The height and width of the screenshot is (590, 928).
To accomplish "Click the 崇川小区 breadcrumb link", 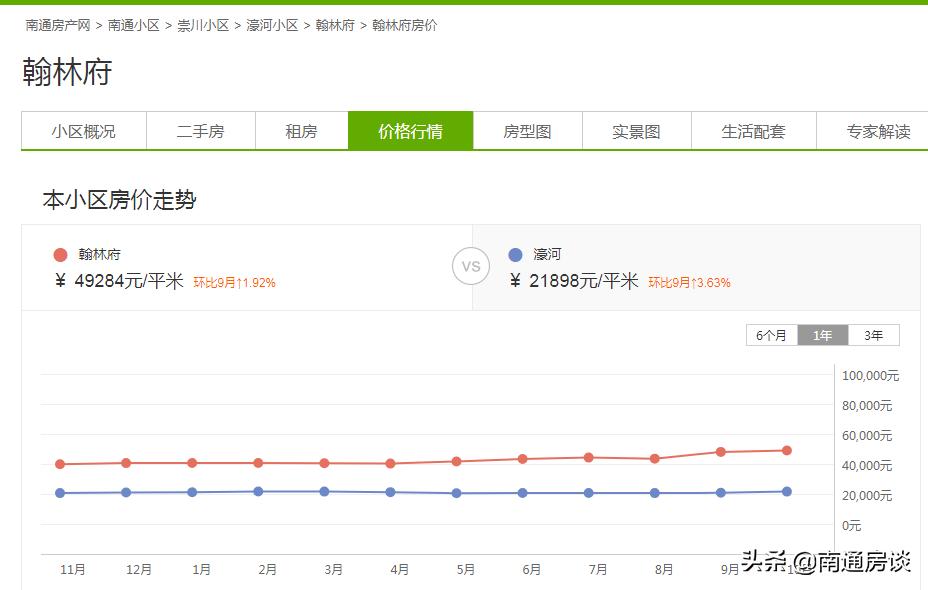I will click(203, 25).
